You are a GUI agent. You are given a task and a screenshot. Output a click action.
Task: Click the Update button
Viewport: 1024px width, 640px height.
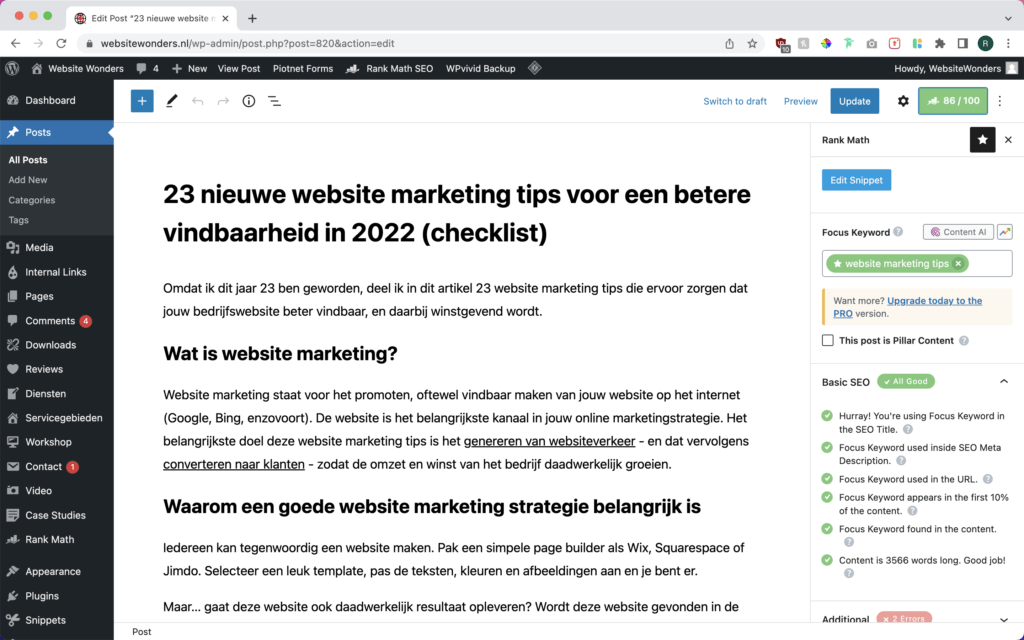click(855, 101)
